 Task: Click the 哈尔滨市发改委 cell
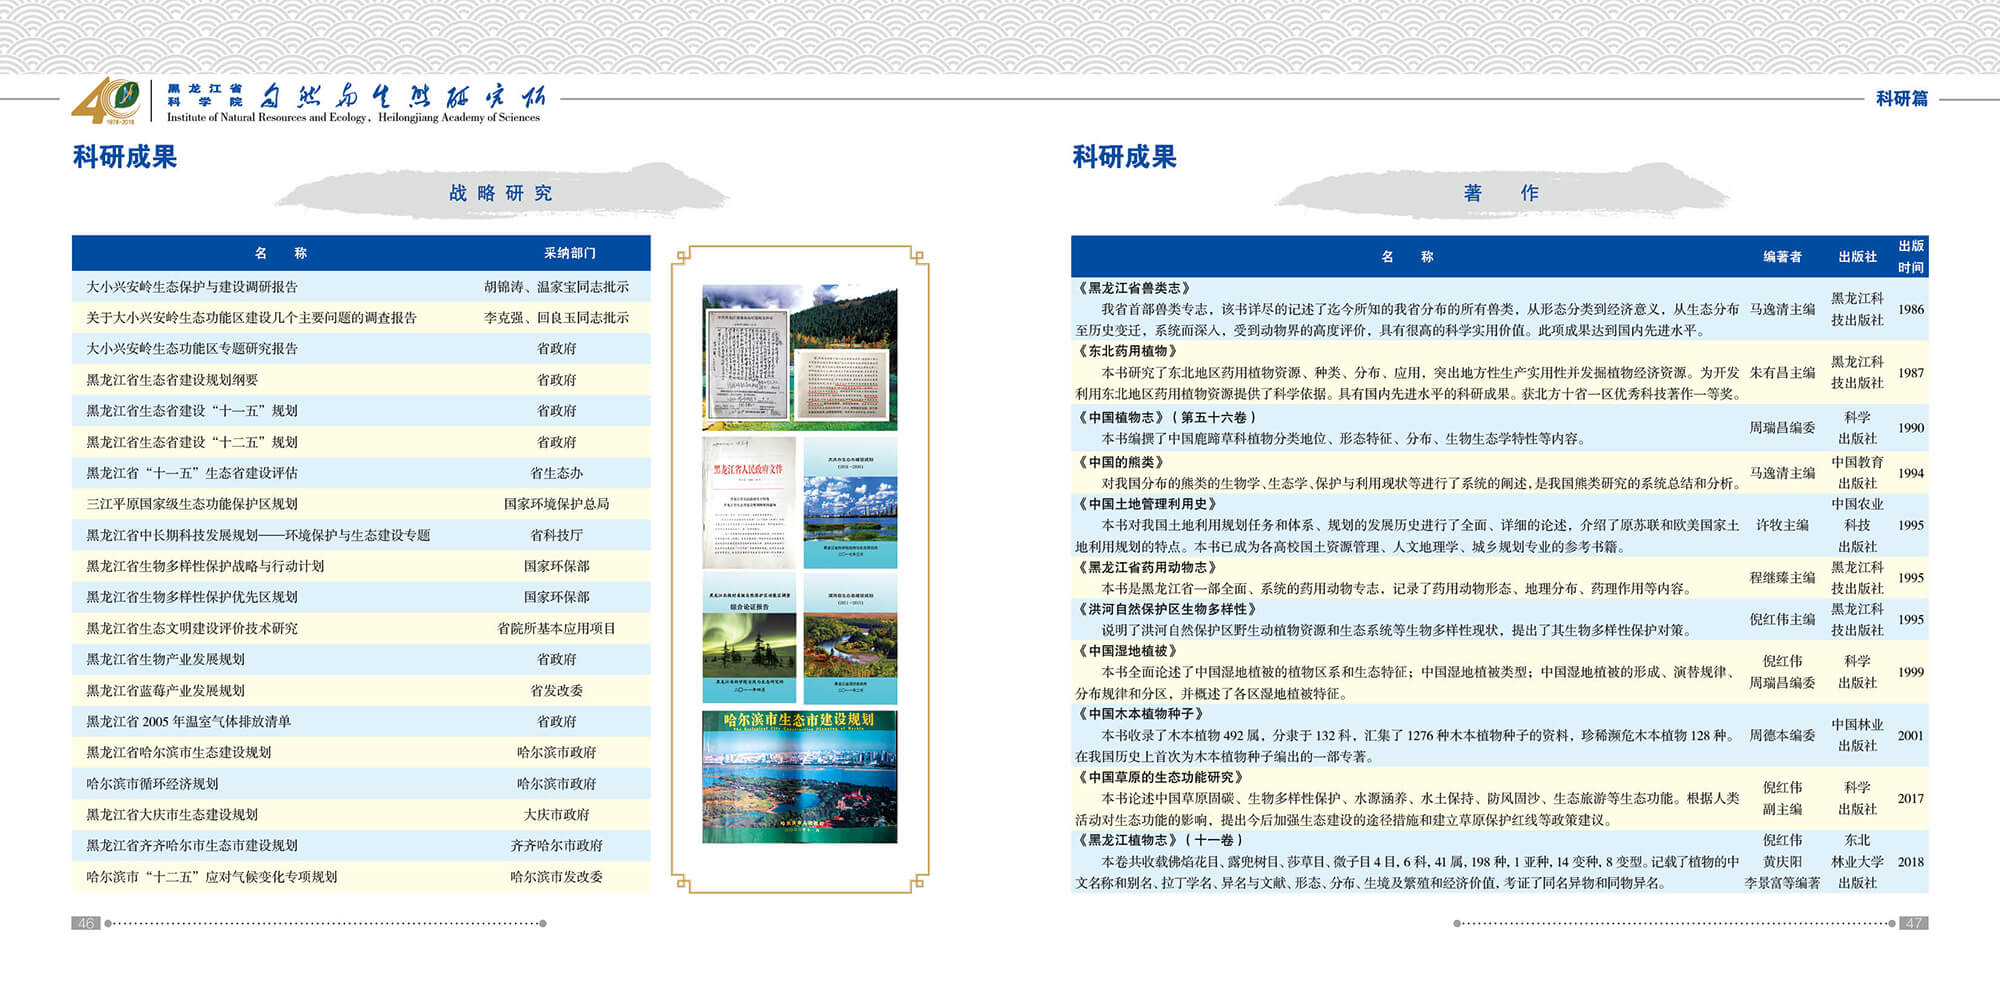click(556, 877)
